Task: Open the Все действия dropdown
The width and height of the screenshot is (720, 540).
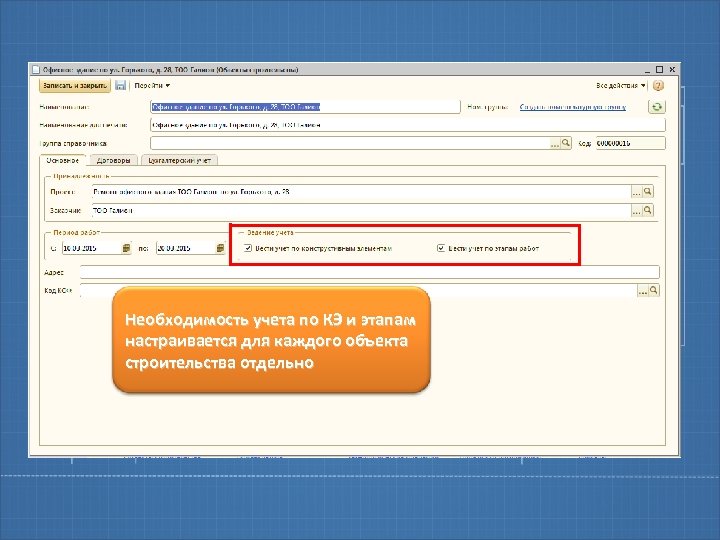Action: click(621, 85)
